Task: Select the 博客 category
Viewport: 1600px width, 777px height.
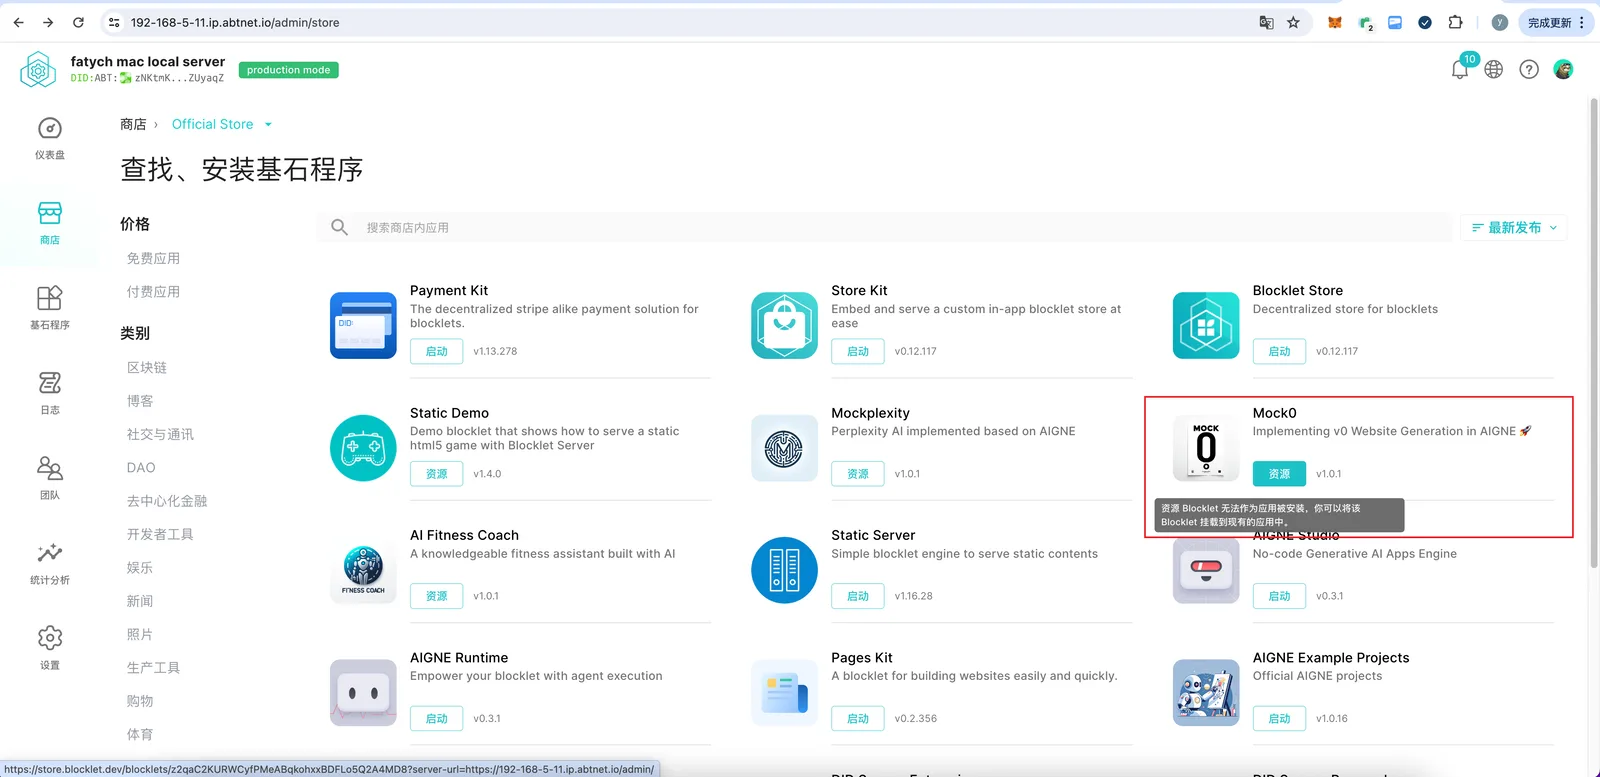Action: point(140,401)
